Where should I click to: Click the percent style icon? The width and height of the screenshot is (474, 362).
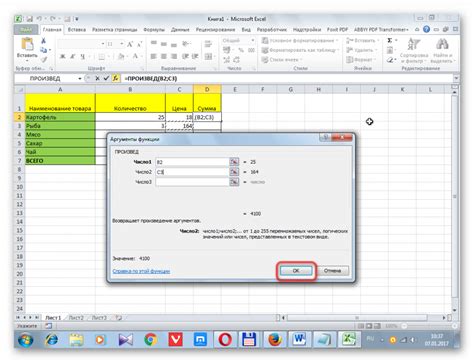coord(241,50)
